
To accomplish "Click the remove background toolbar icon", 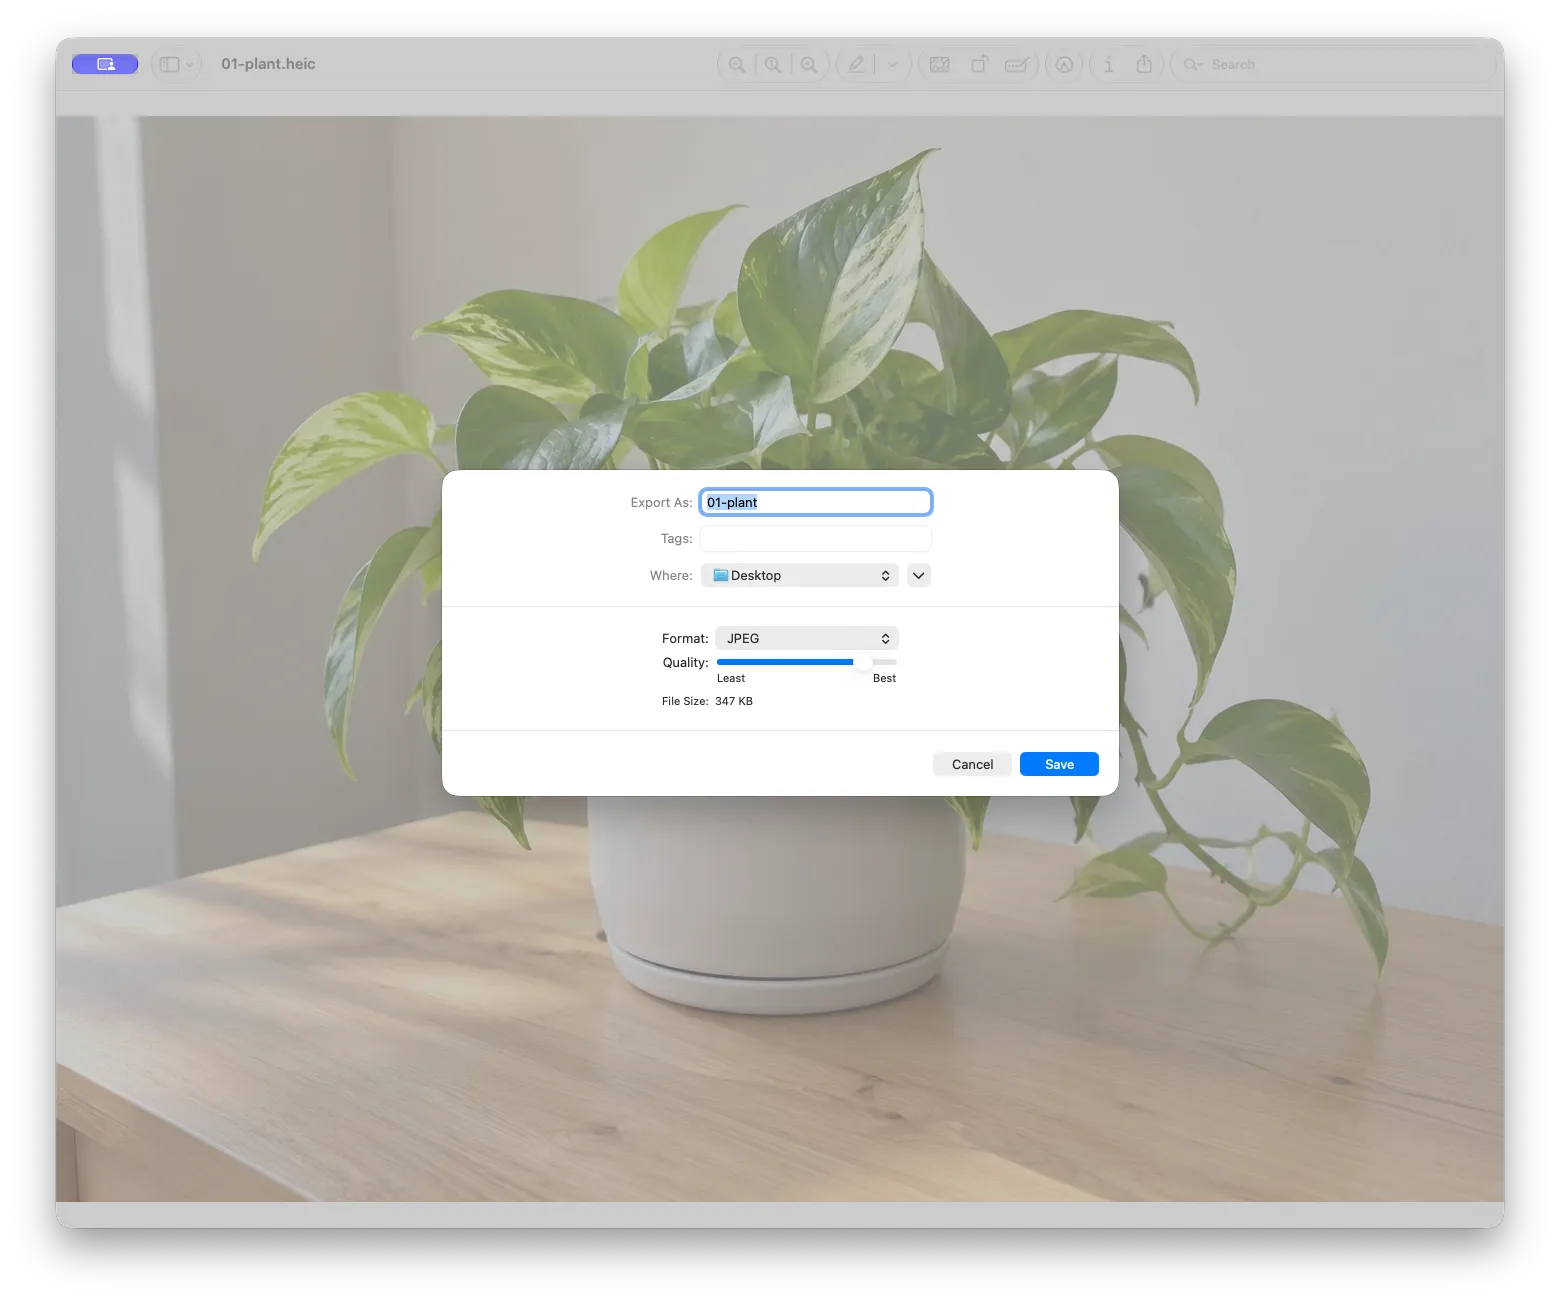I will 940,64.
